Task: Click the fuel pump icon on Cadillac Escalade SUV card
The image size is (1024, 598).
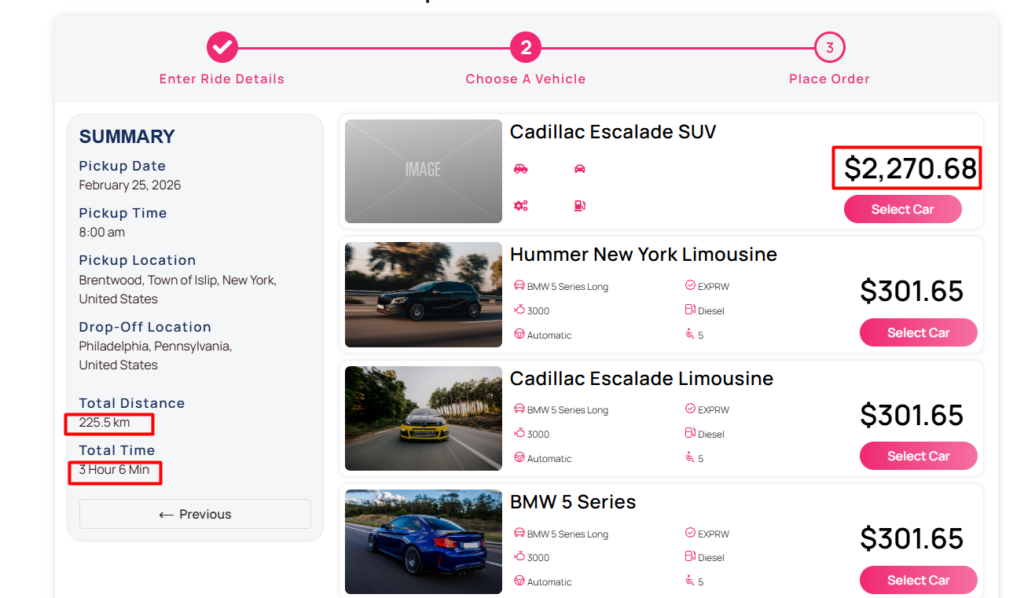Action: [x=580, y=203]
